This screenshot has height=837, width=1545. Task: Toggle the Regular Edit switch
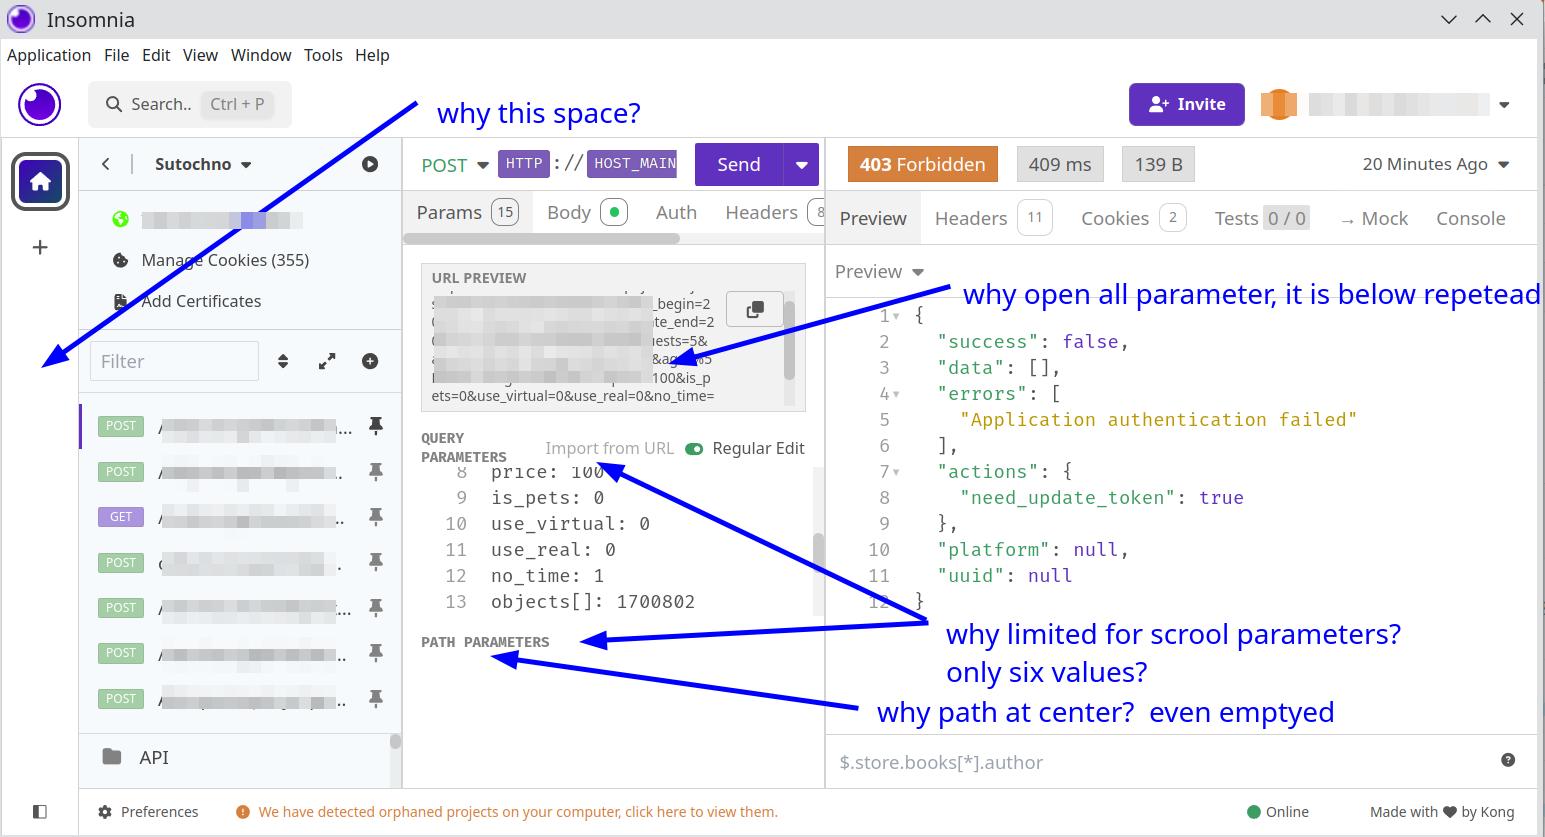[694, 449]
